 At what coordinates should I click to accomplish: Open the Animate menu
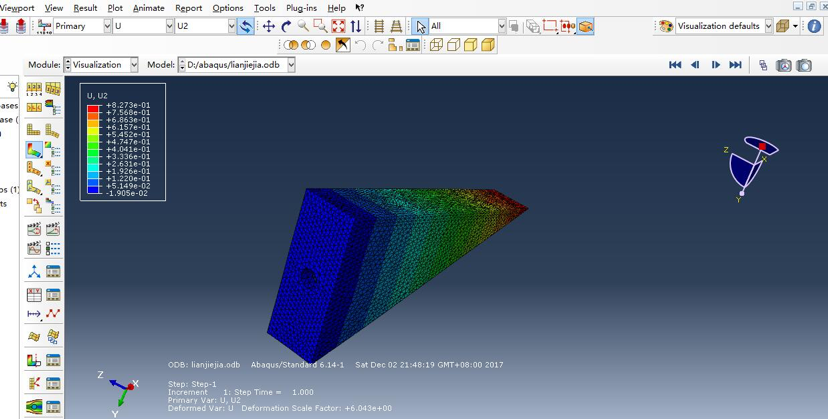pyautogui.click(x=148, y=8)
